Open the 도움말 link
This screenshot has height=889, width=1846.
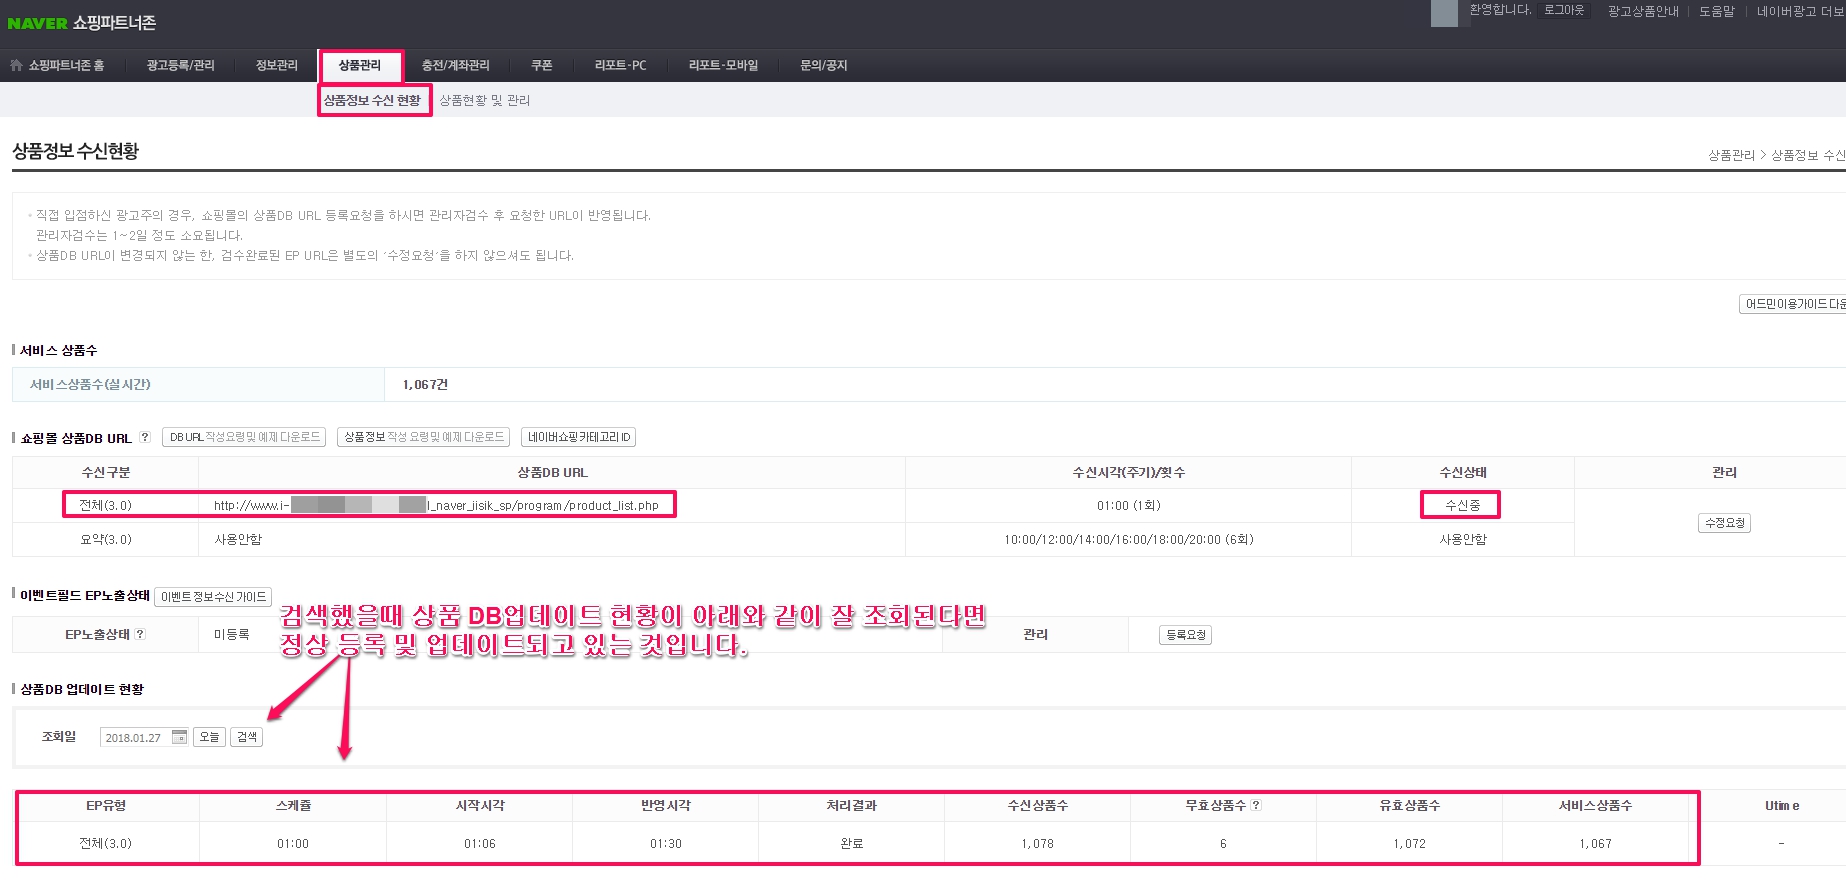pos(1717,11)
